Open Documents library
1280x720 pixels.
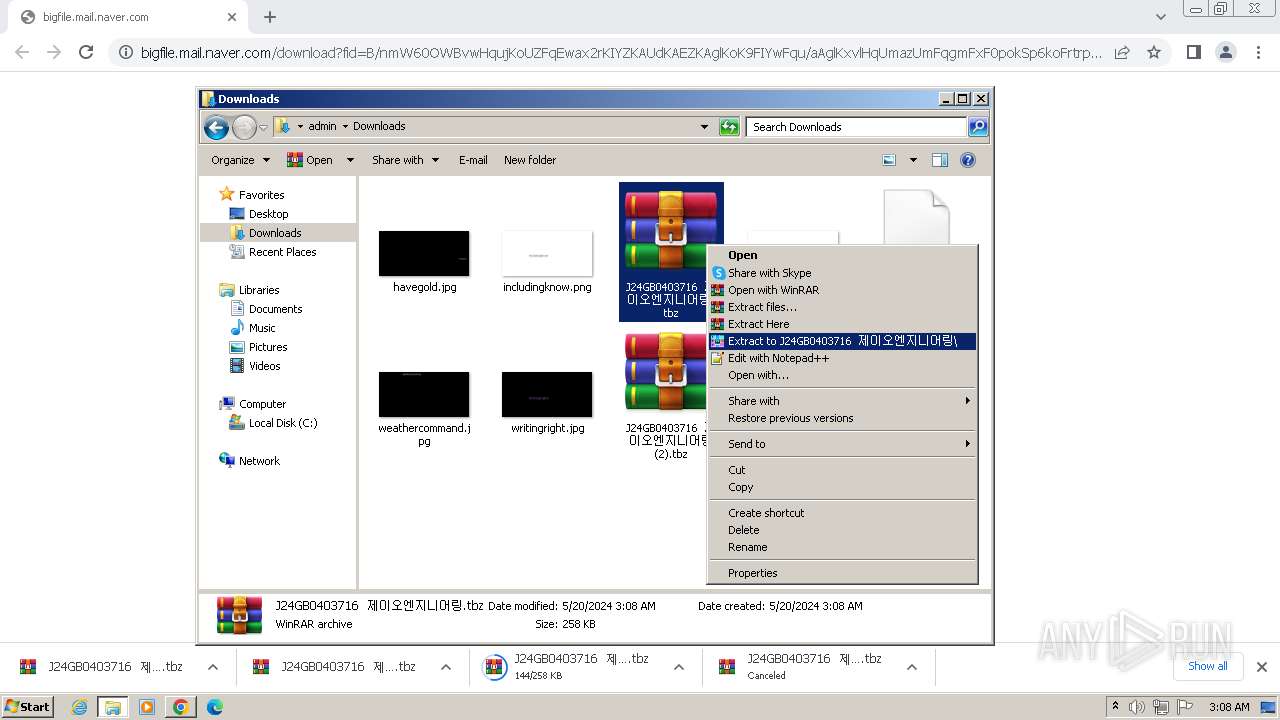[x=275, y=309]
